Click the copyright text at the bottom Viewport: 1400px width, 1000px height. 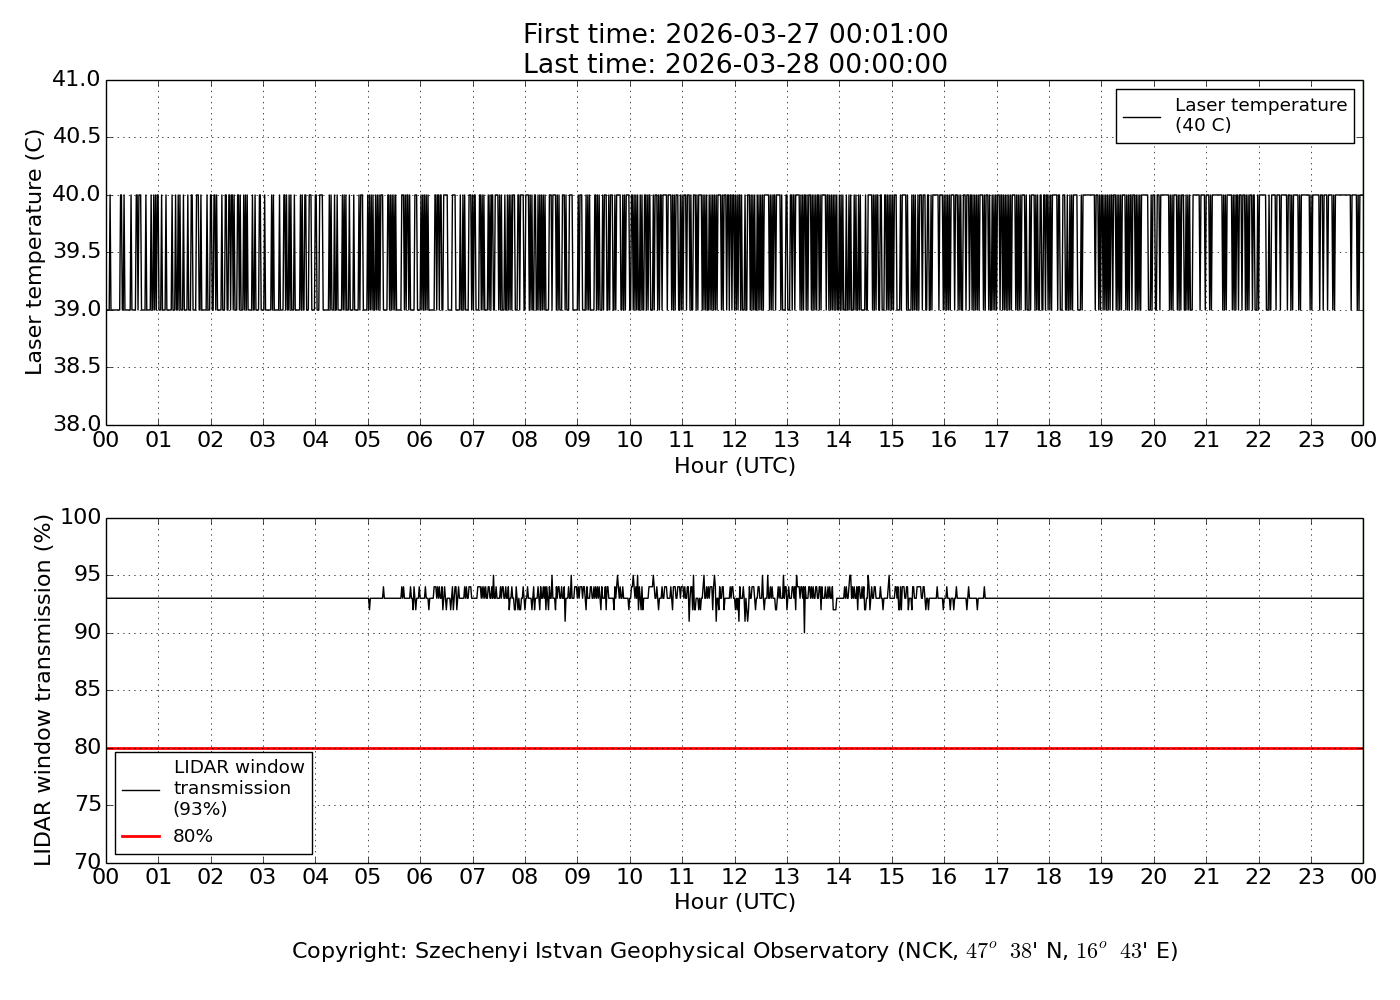tap(735, 951)
